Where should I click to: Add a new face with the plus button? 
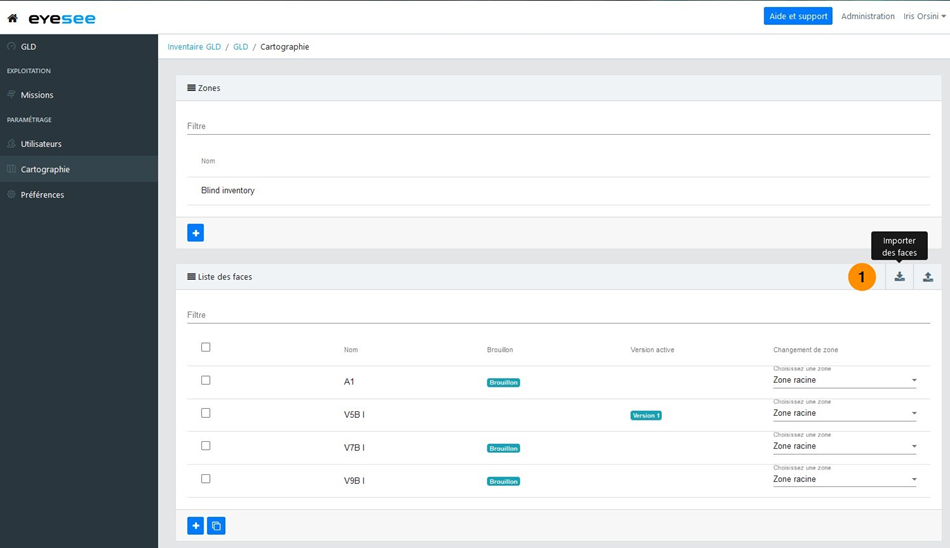click(196, 525)
